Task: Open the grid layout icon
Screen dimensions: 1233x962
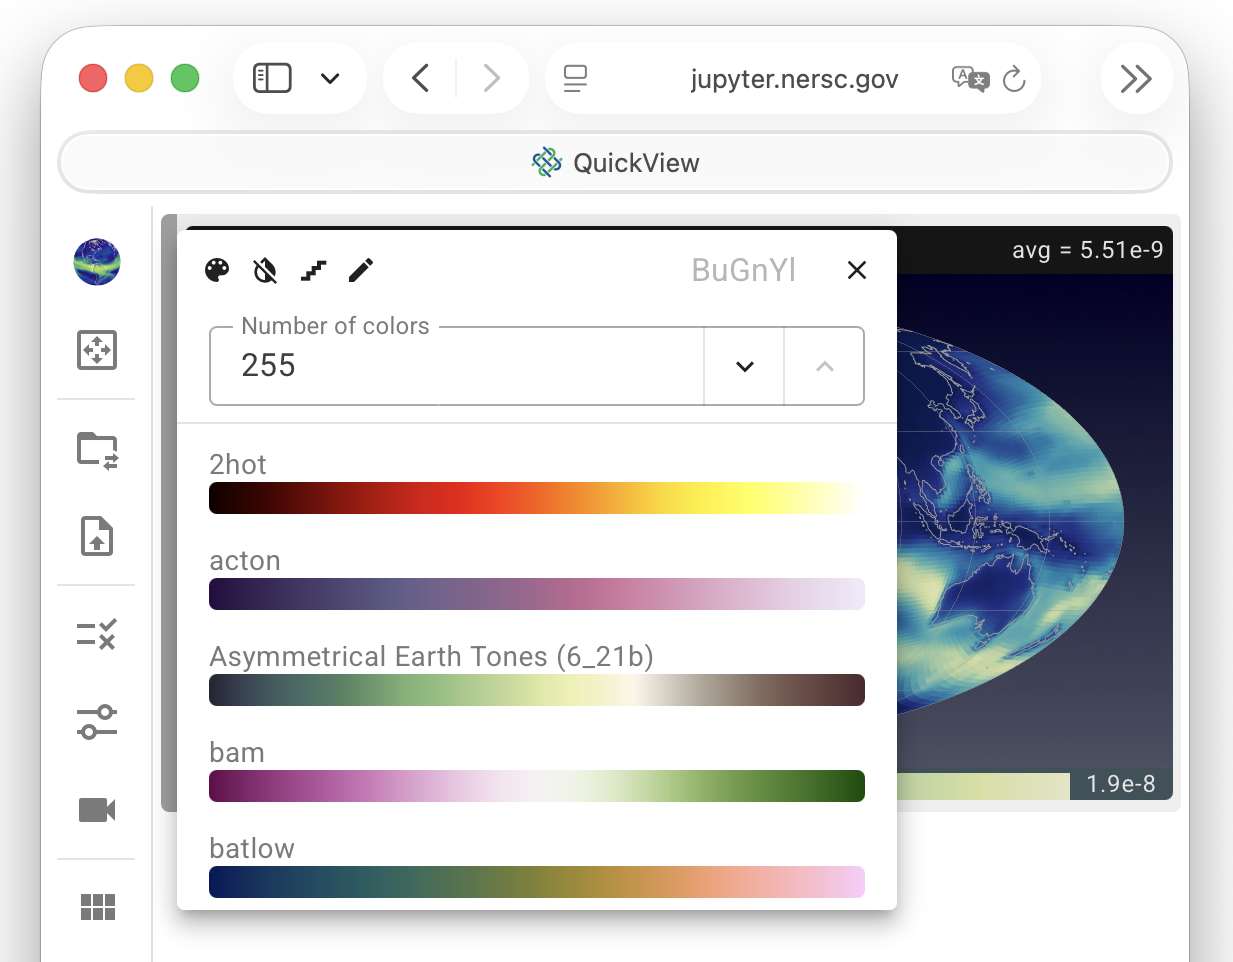Action: pos(97,907)
